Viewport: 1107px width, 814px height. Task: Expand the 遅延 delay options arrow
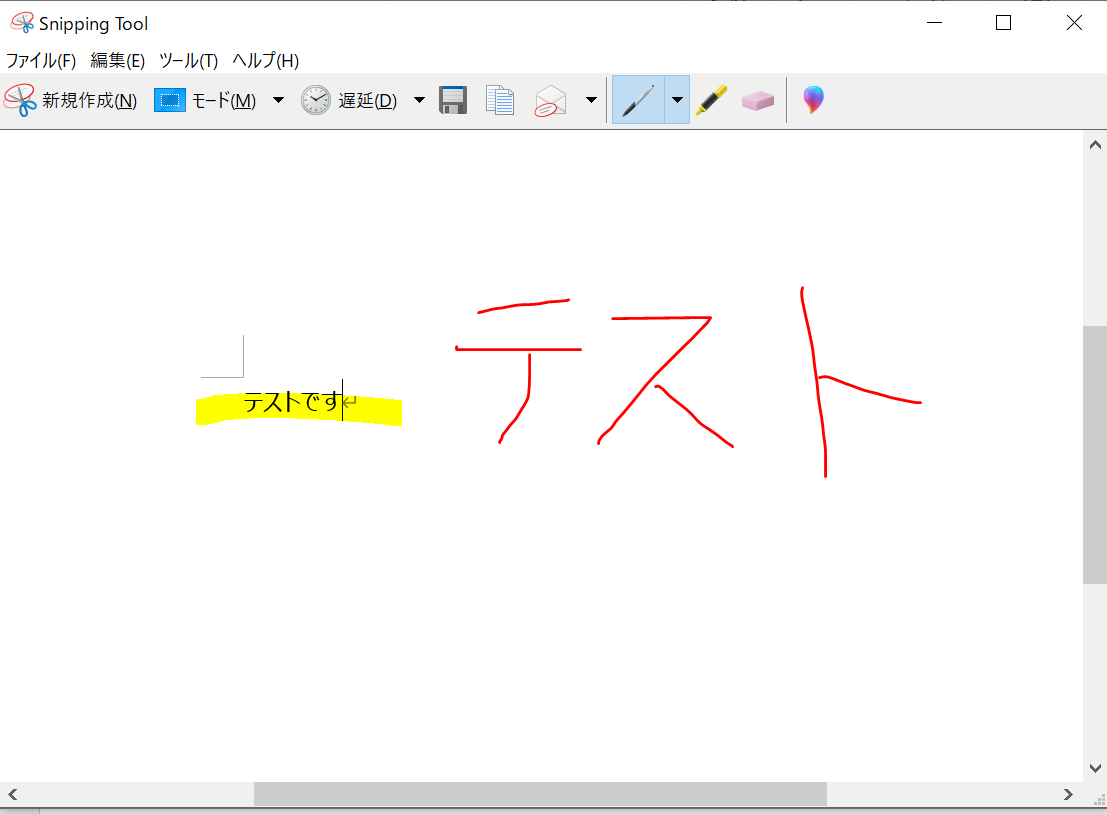tap(419, 99)
